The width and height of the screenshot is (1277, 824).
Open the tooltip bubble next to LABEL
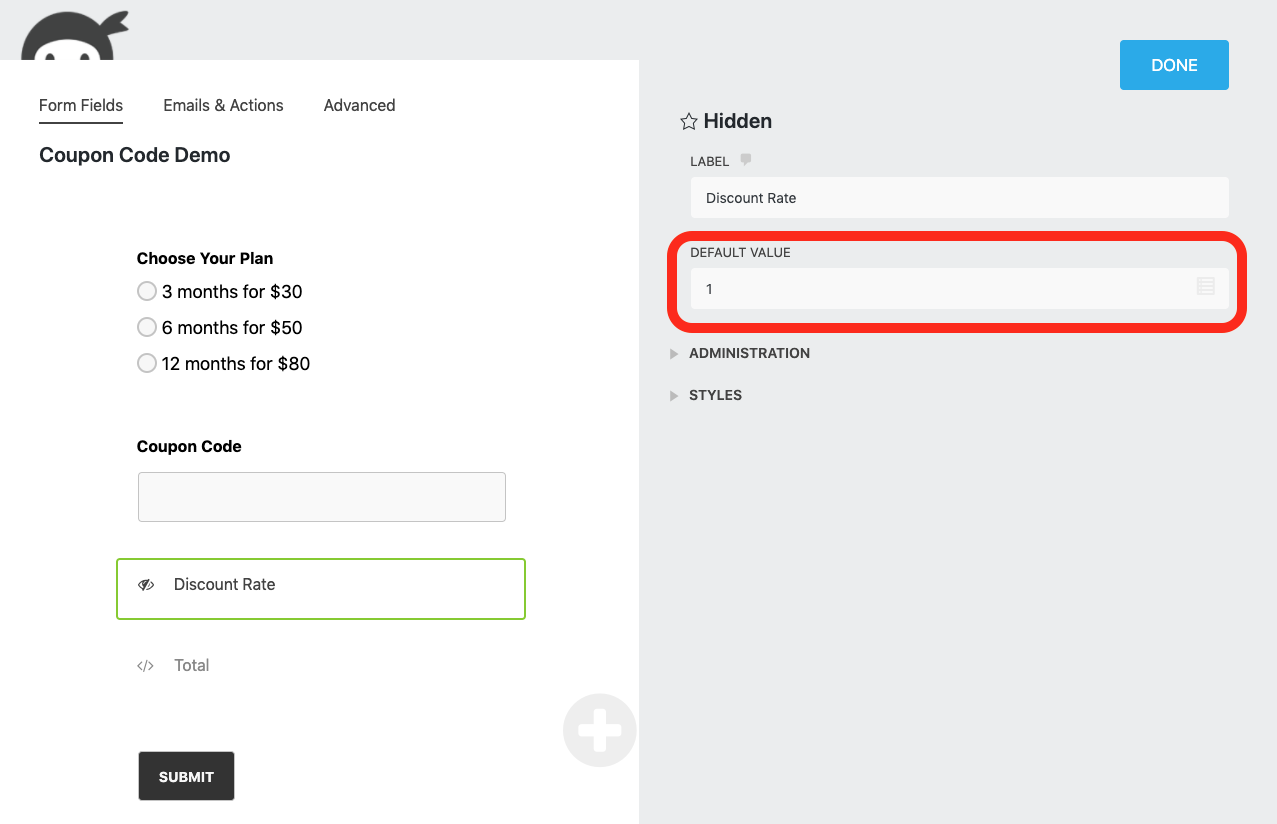pyautogui.click(x=744, y=160)
